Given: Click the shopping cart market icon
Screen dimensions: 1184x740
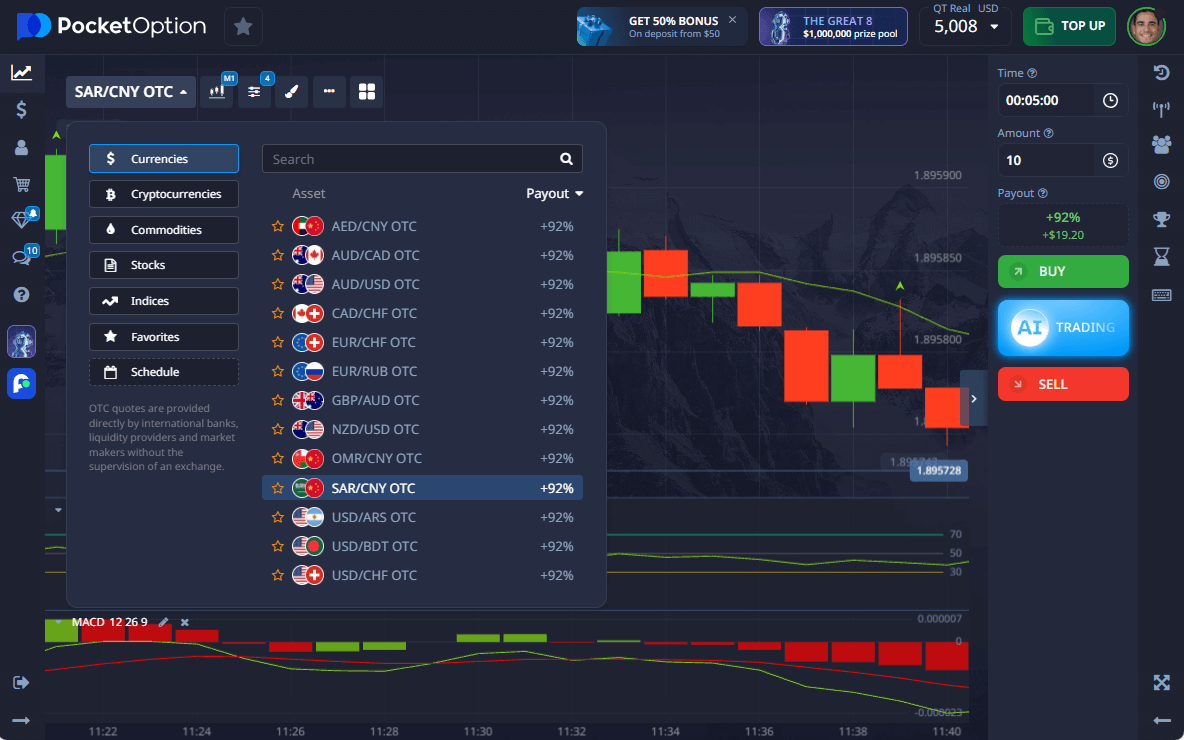Looking at the screenshot, I should tap(21, 184).
